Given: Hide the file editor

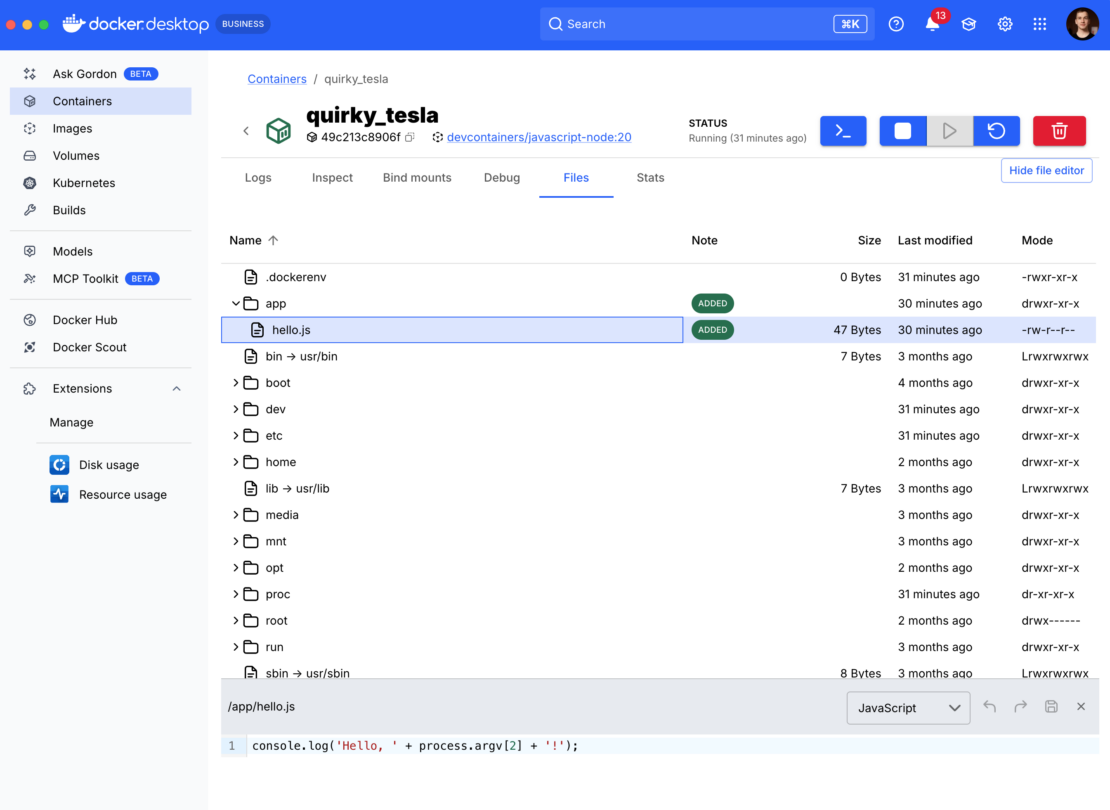Looking at the screenshot, I should [1046, 170].
